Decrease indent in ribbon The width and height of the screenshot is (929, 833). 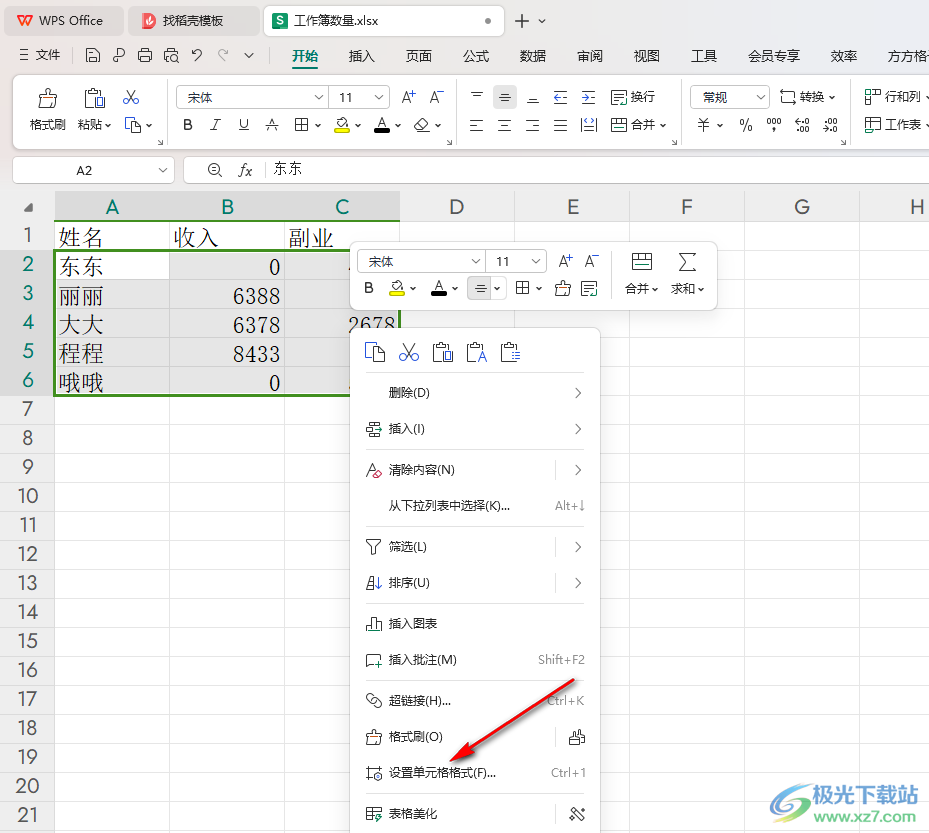(x=560, y=97)
